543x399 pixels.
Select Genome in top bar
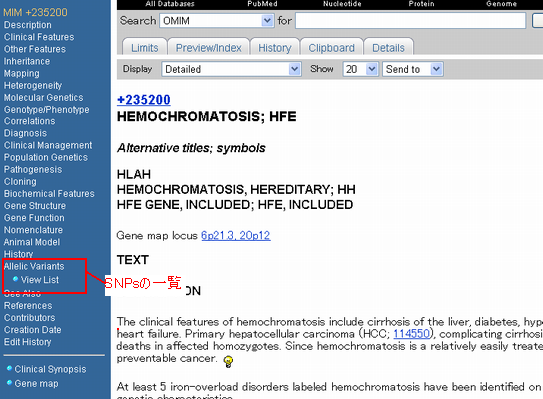pyautogui.click(x=501, y=4)
